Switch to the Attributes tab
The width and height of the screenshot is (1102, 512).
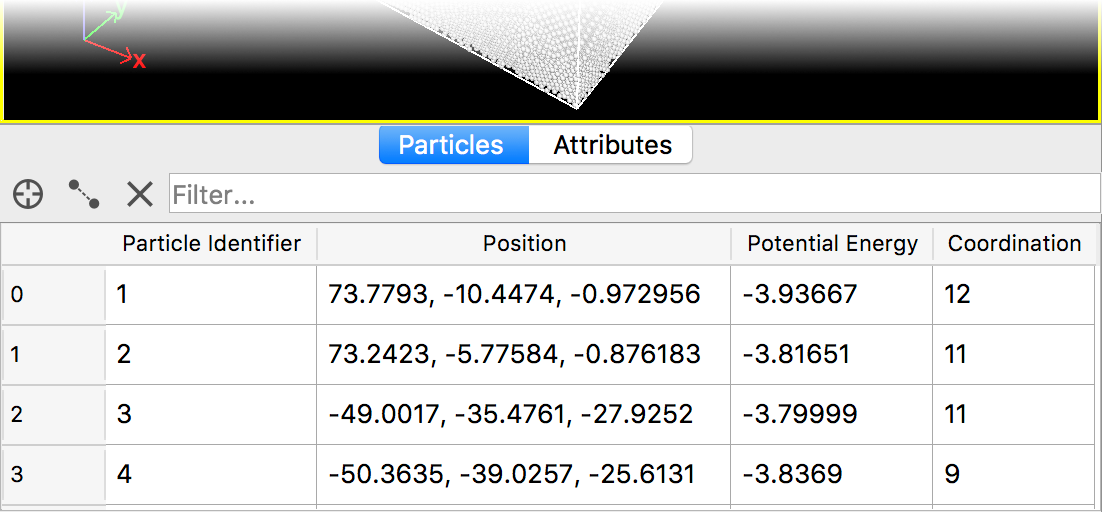[612, 145]
